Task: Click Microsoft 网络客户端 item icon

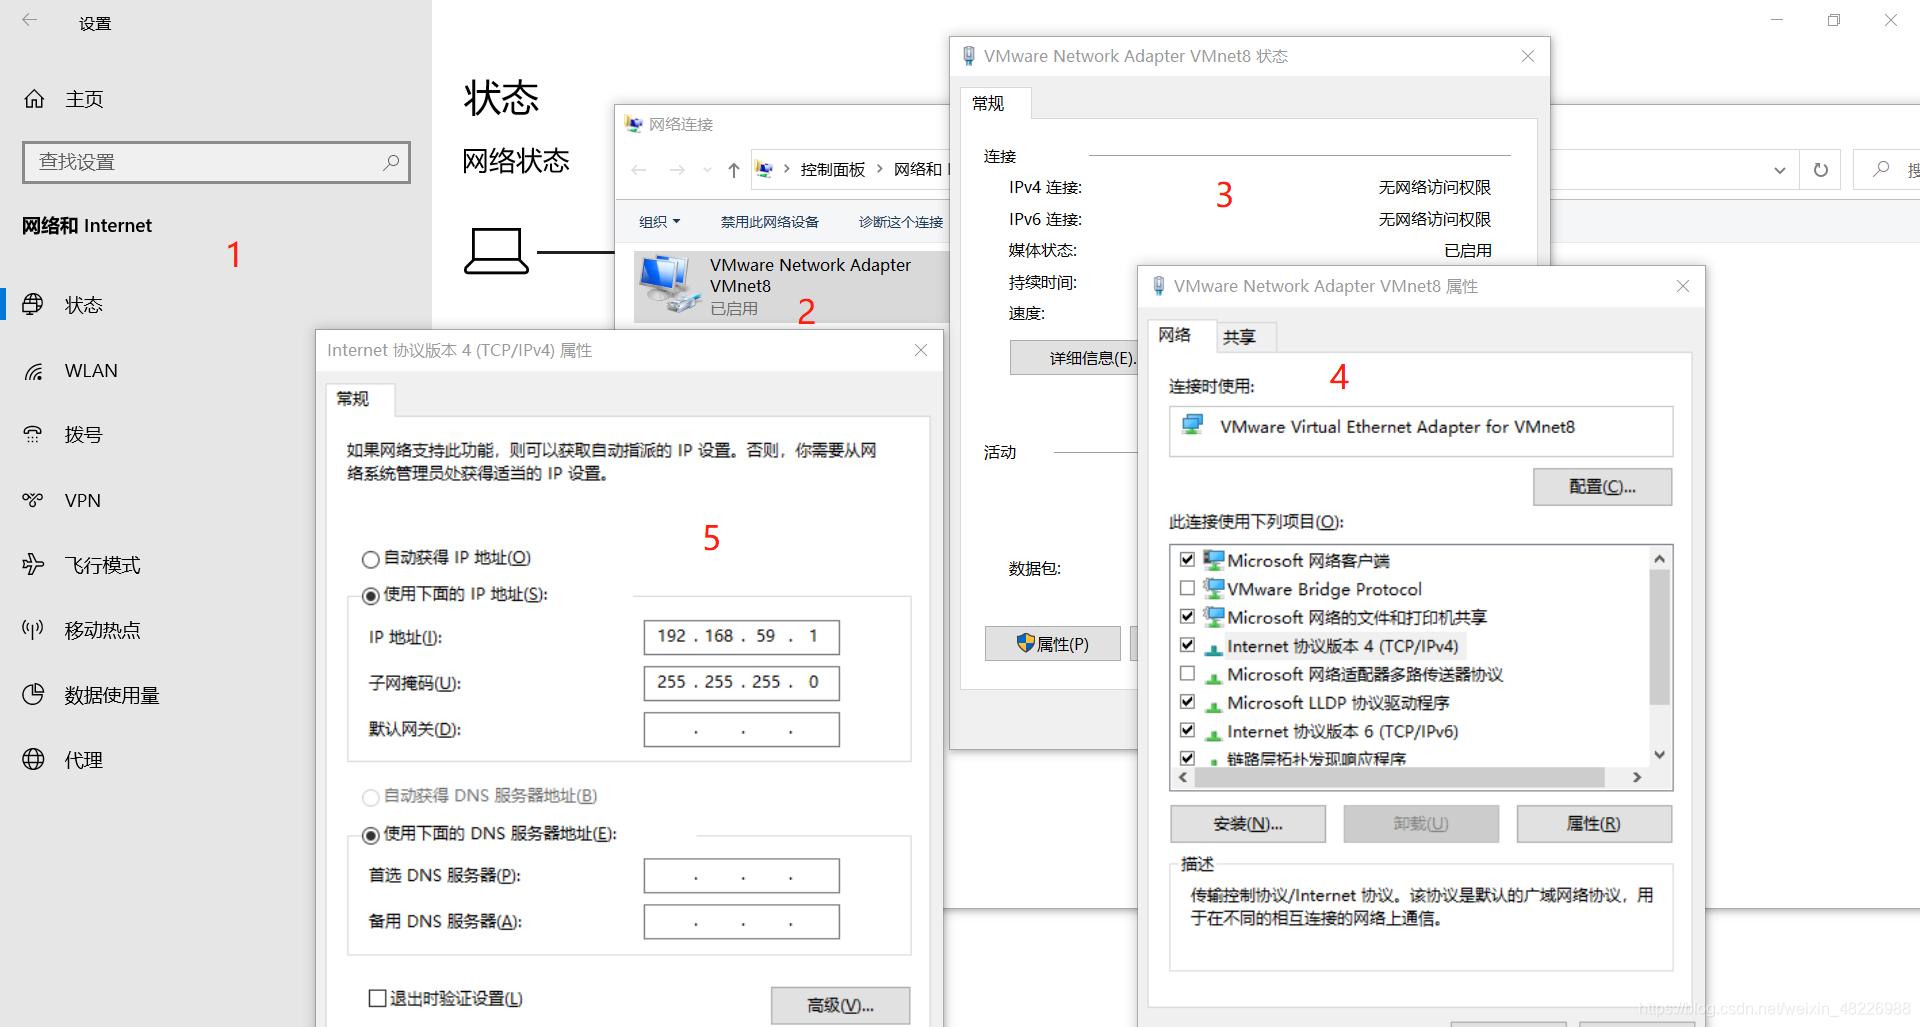Action: [x=1213, y=560]
